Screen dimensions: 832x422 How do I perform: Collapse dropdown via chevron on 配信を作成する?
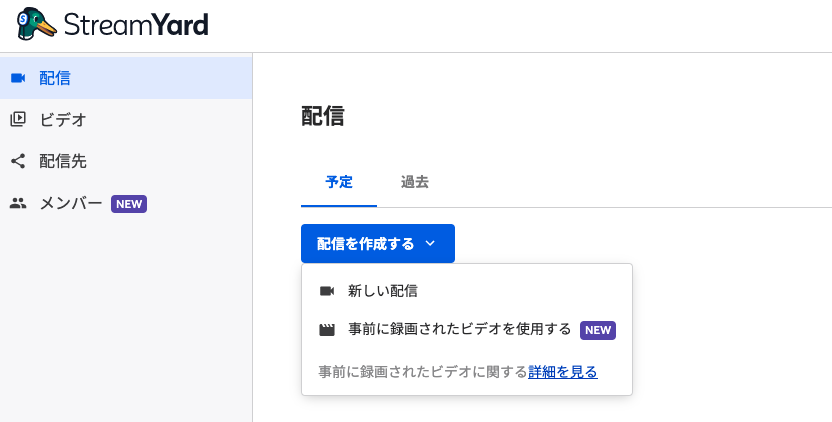coord(430,244)
